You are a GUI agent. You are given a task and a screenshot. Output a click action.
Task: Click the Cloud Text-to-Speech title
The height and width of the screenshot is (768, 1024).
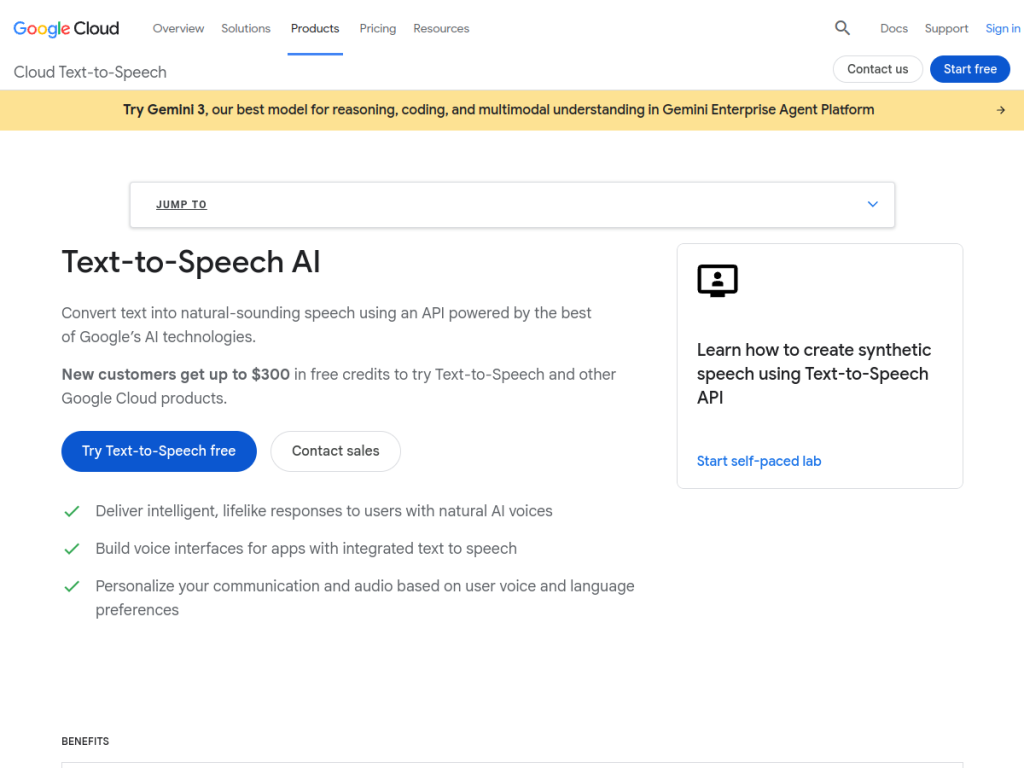(90, 72)
